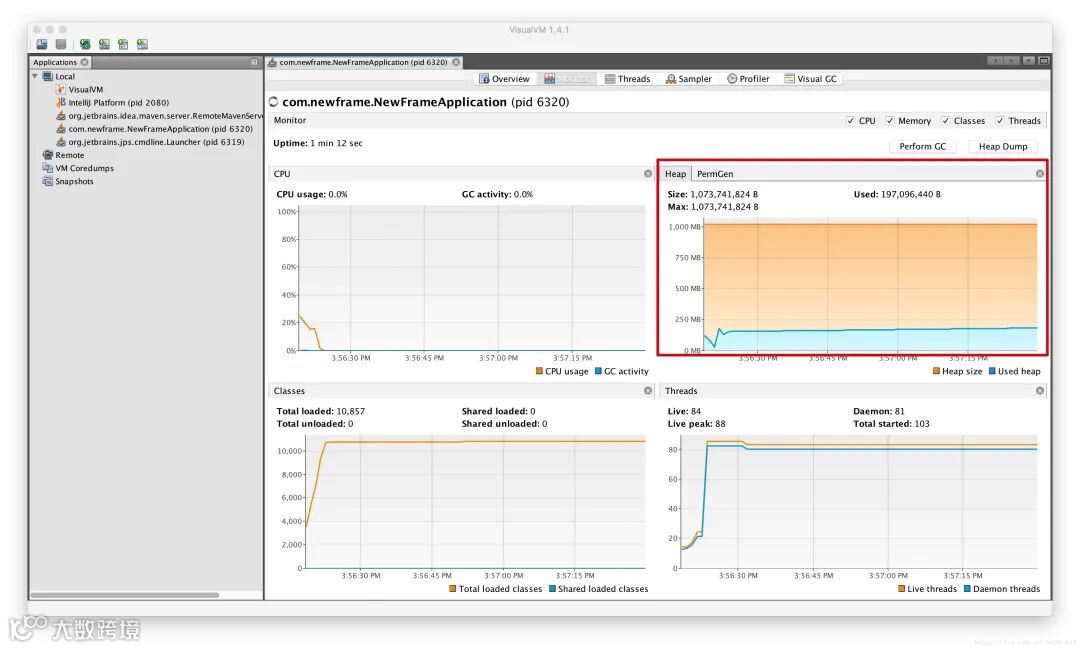Close the Heap graph panel
Screen dimensions: 1080x649
pyautogui.click(x=1040, y=174)
